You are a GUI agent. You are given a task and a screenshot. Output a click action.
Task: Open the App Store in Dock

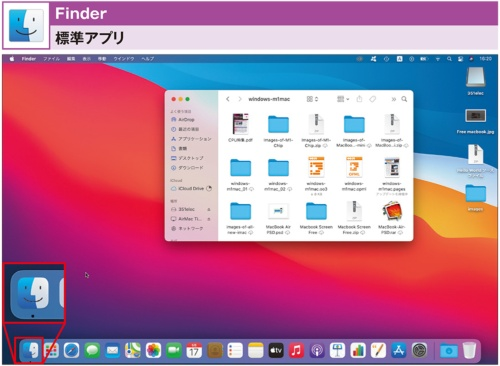click(399, 350)
